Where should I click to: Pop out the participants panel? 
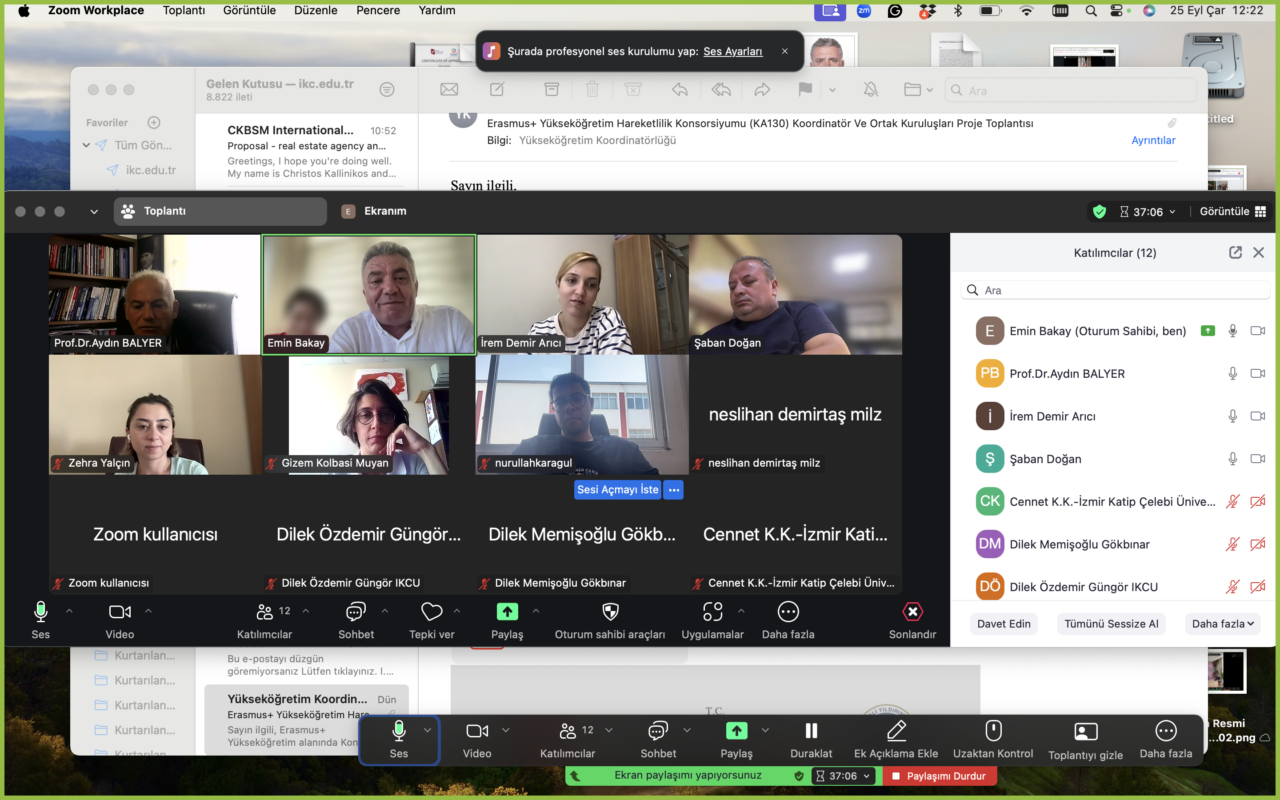pos(1235,253)
